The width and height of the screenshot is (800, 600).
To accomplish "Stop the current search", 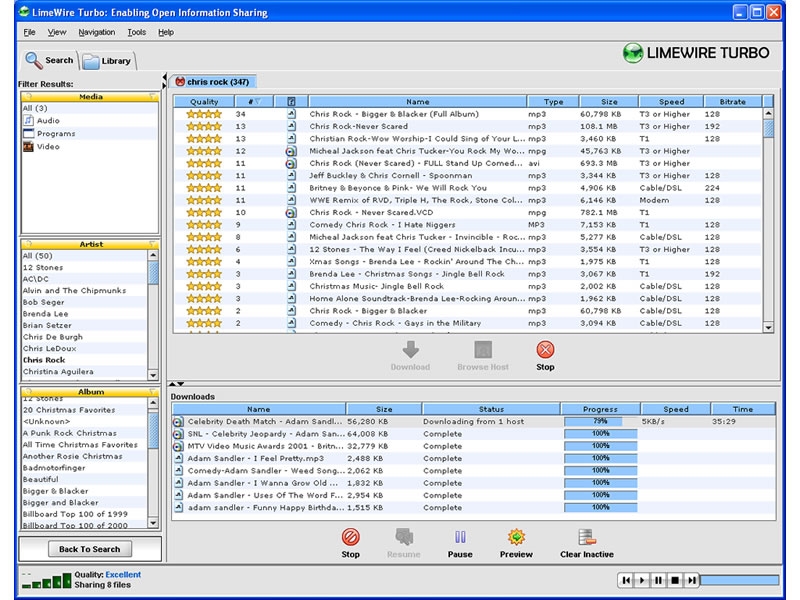I will tap(545, 352).
